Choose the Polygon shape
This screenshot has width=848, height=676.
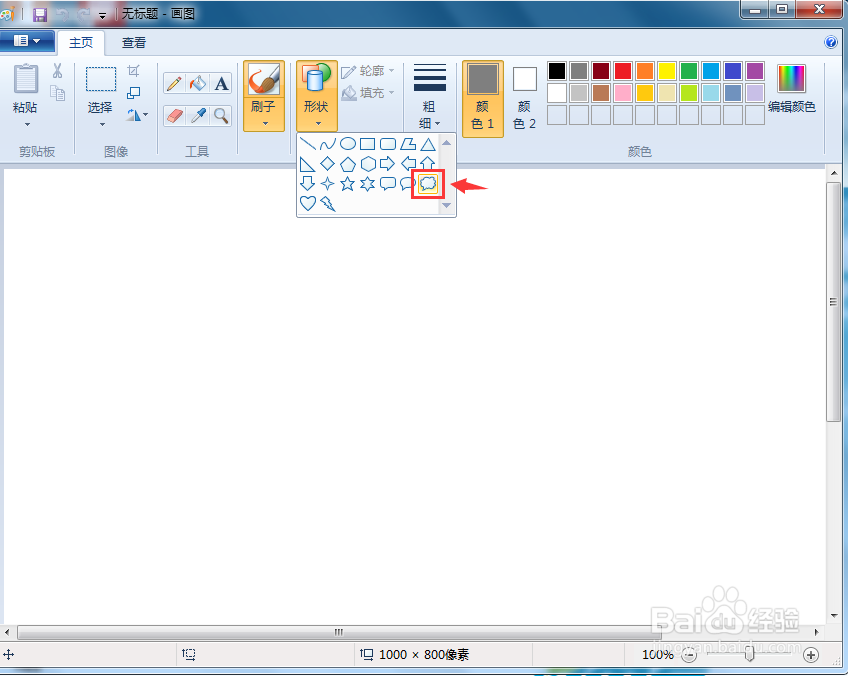point(408,144)
